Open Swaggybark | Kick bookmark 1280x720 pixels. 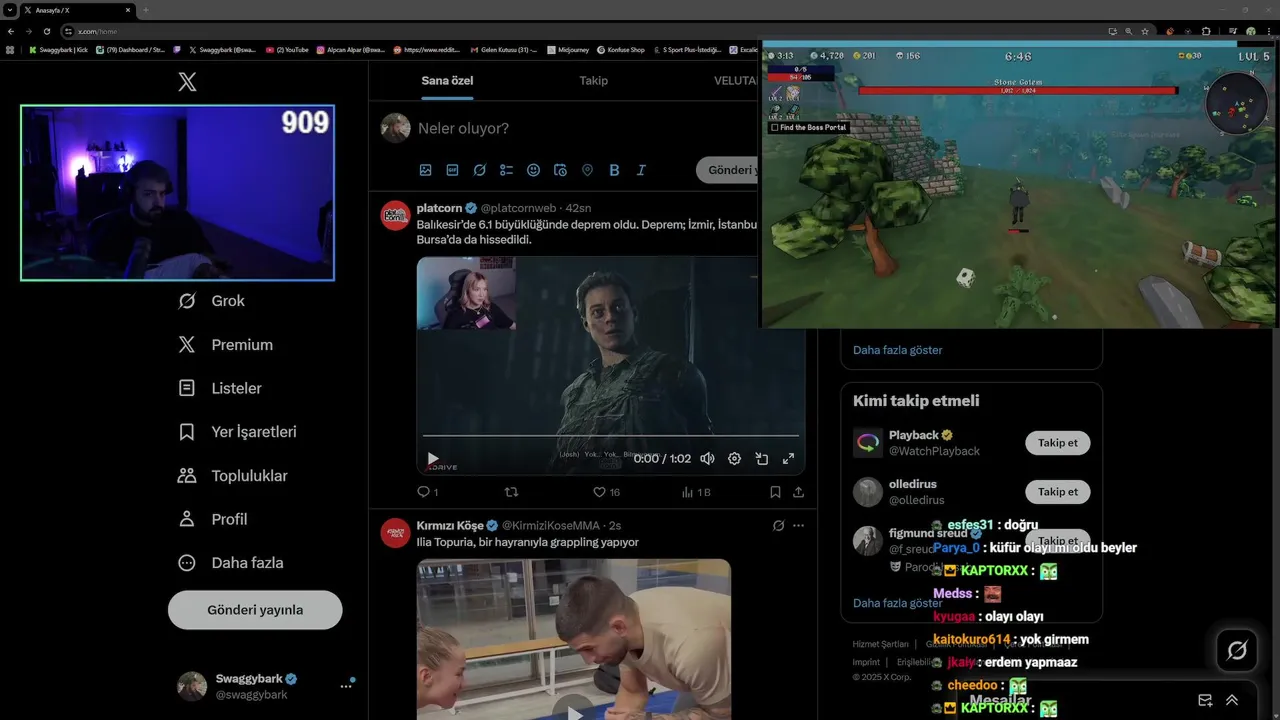click(x=58, y=49)
